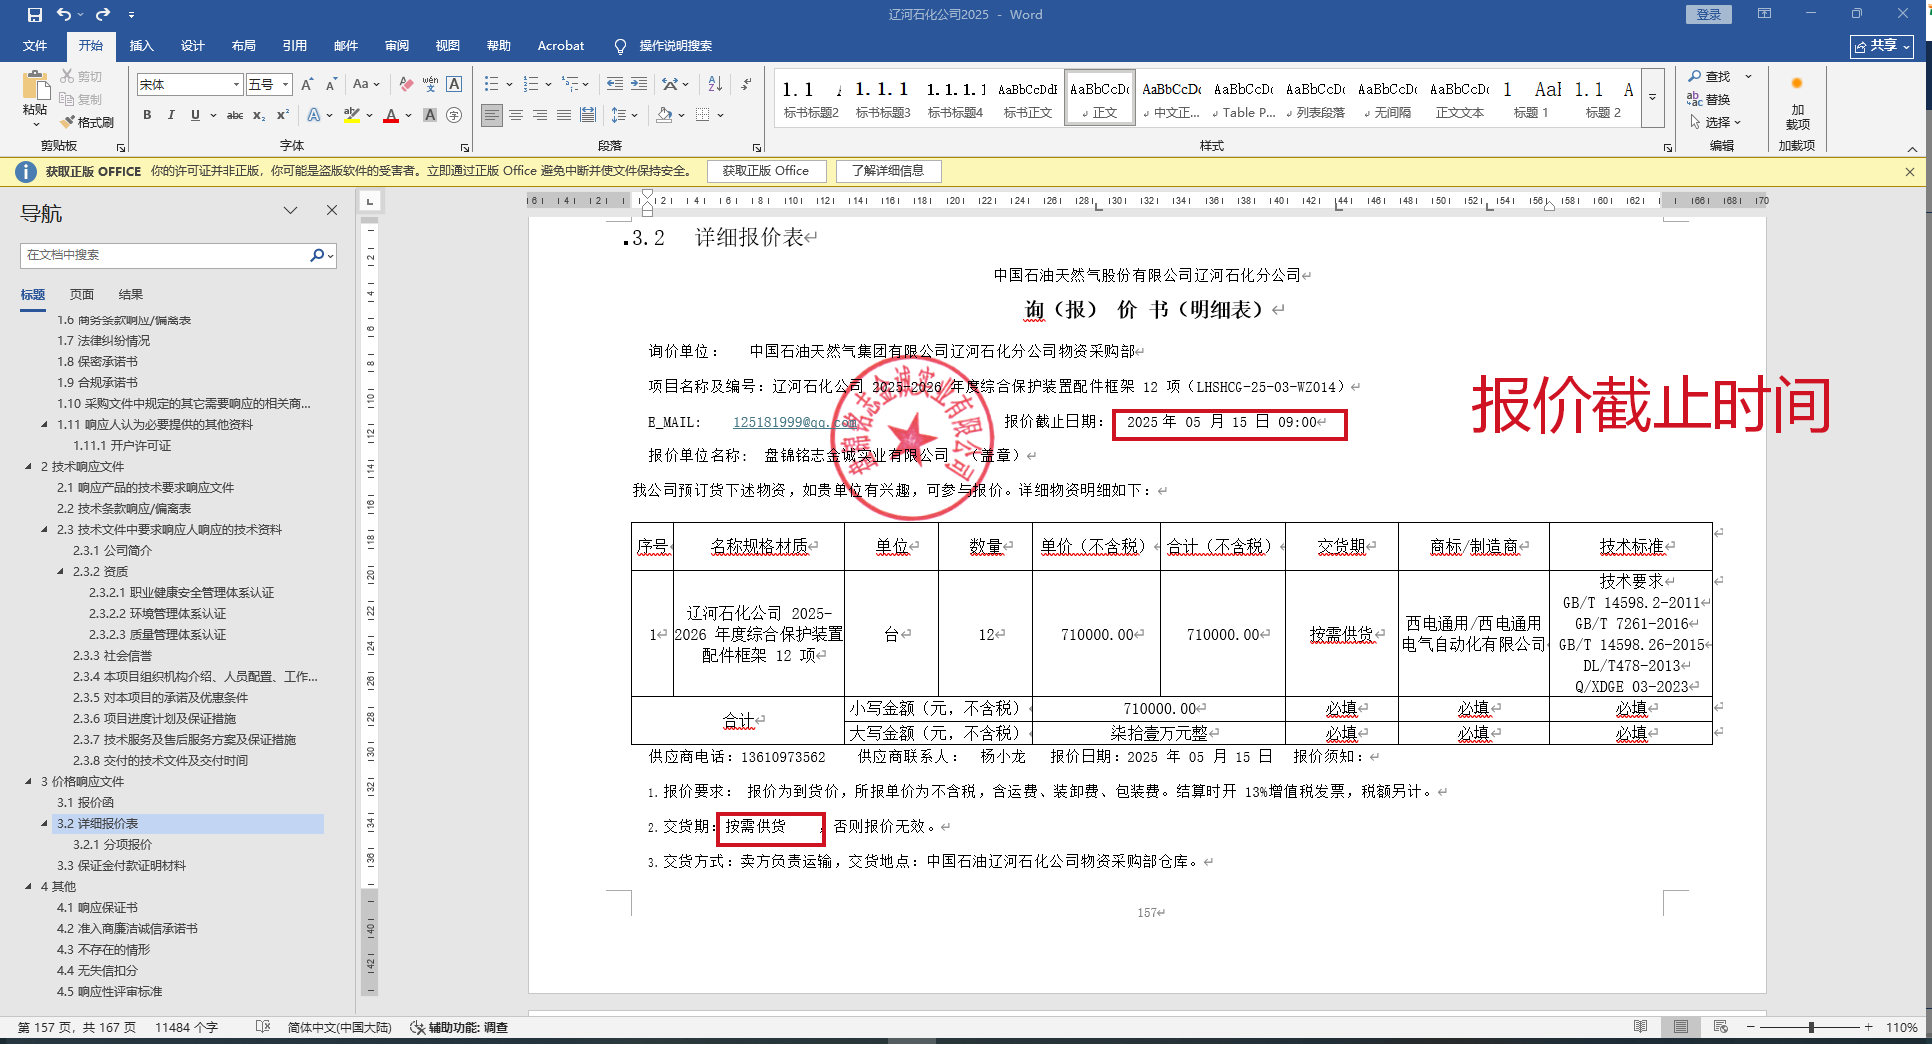Increase paragraph indent

639,85
